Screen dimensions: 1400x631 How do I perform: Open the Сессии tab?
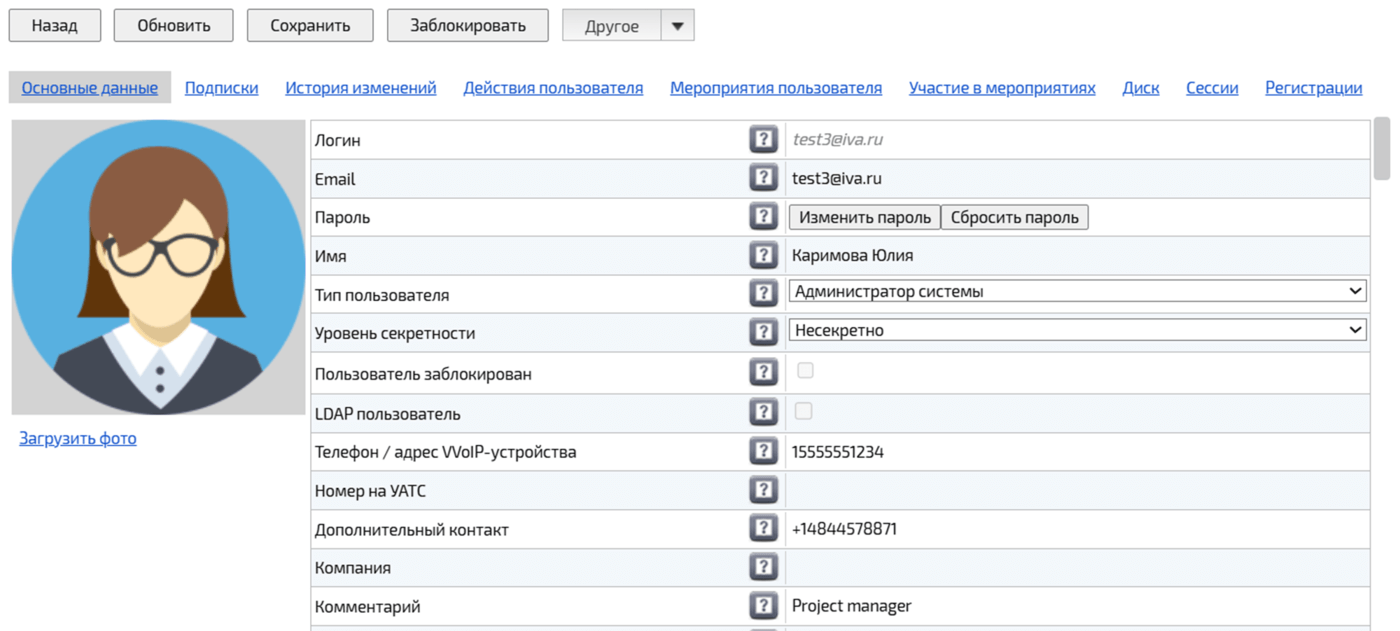pos(1212,88)
